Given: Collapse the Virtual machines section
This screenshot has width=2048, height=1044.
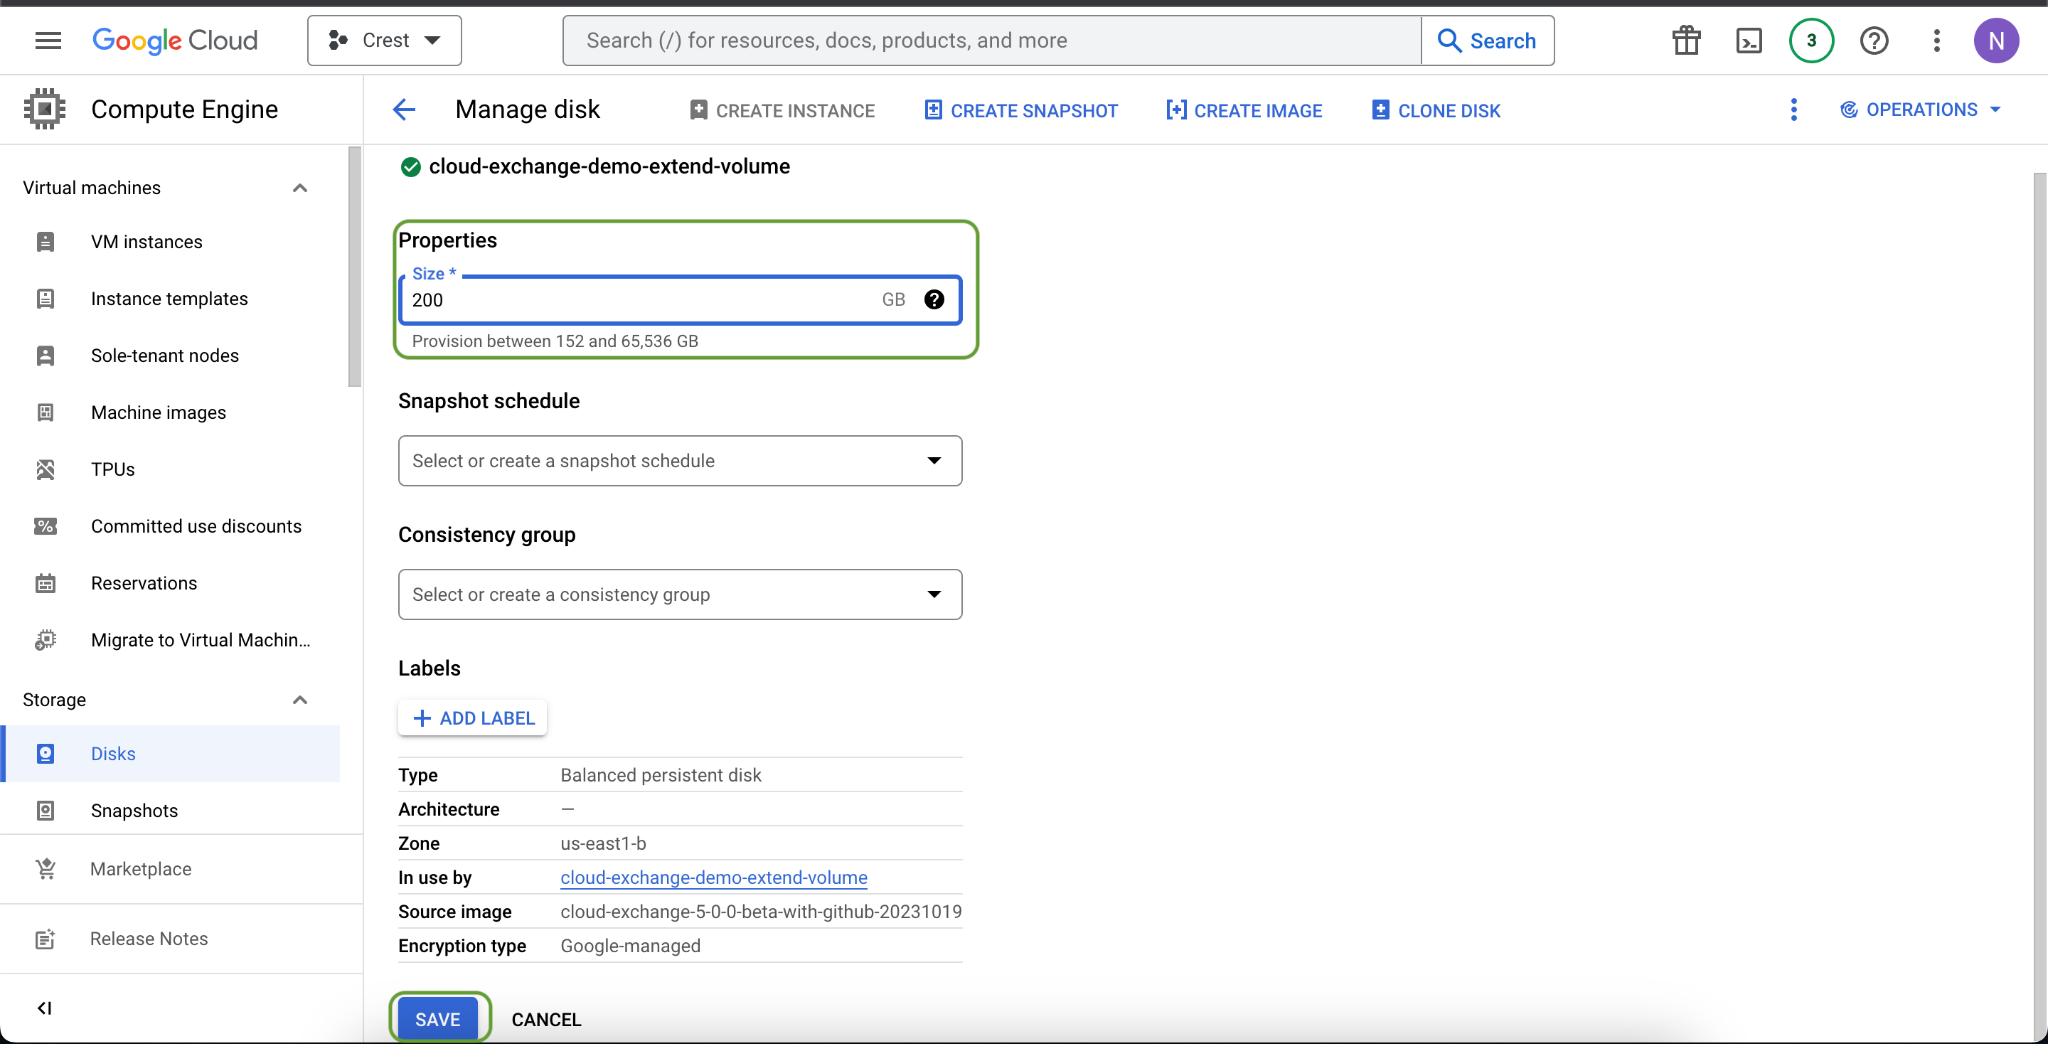Looking at the screenshot, I should (300, 188).
